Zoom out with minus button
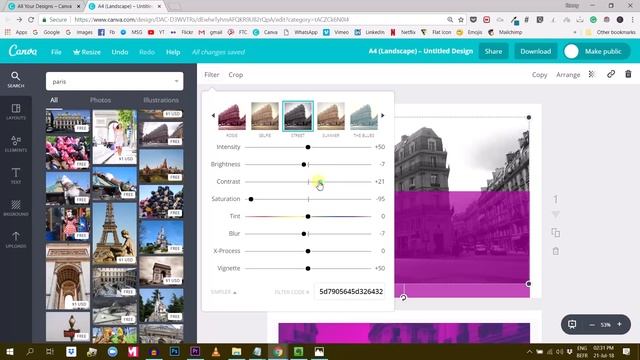640x360 pixels. click(592, 324)
